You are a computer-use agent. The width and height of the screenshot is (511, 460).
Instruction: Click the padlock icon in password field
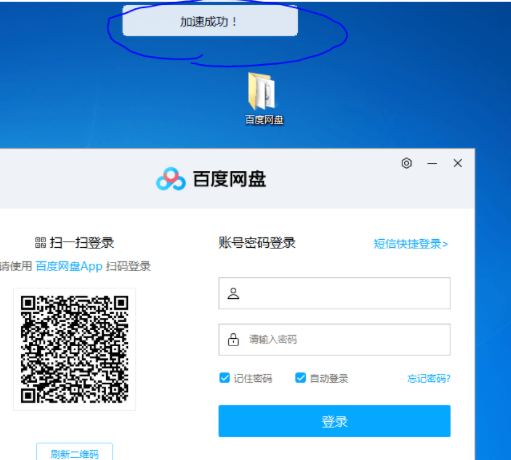click(x=233, y=339)
